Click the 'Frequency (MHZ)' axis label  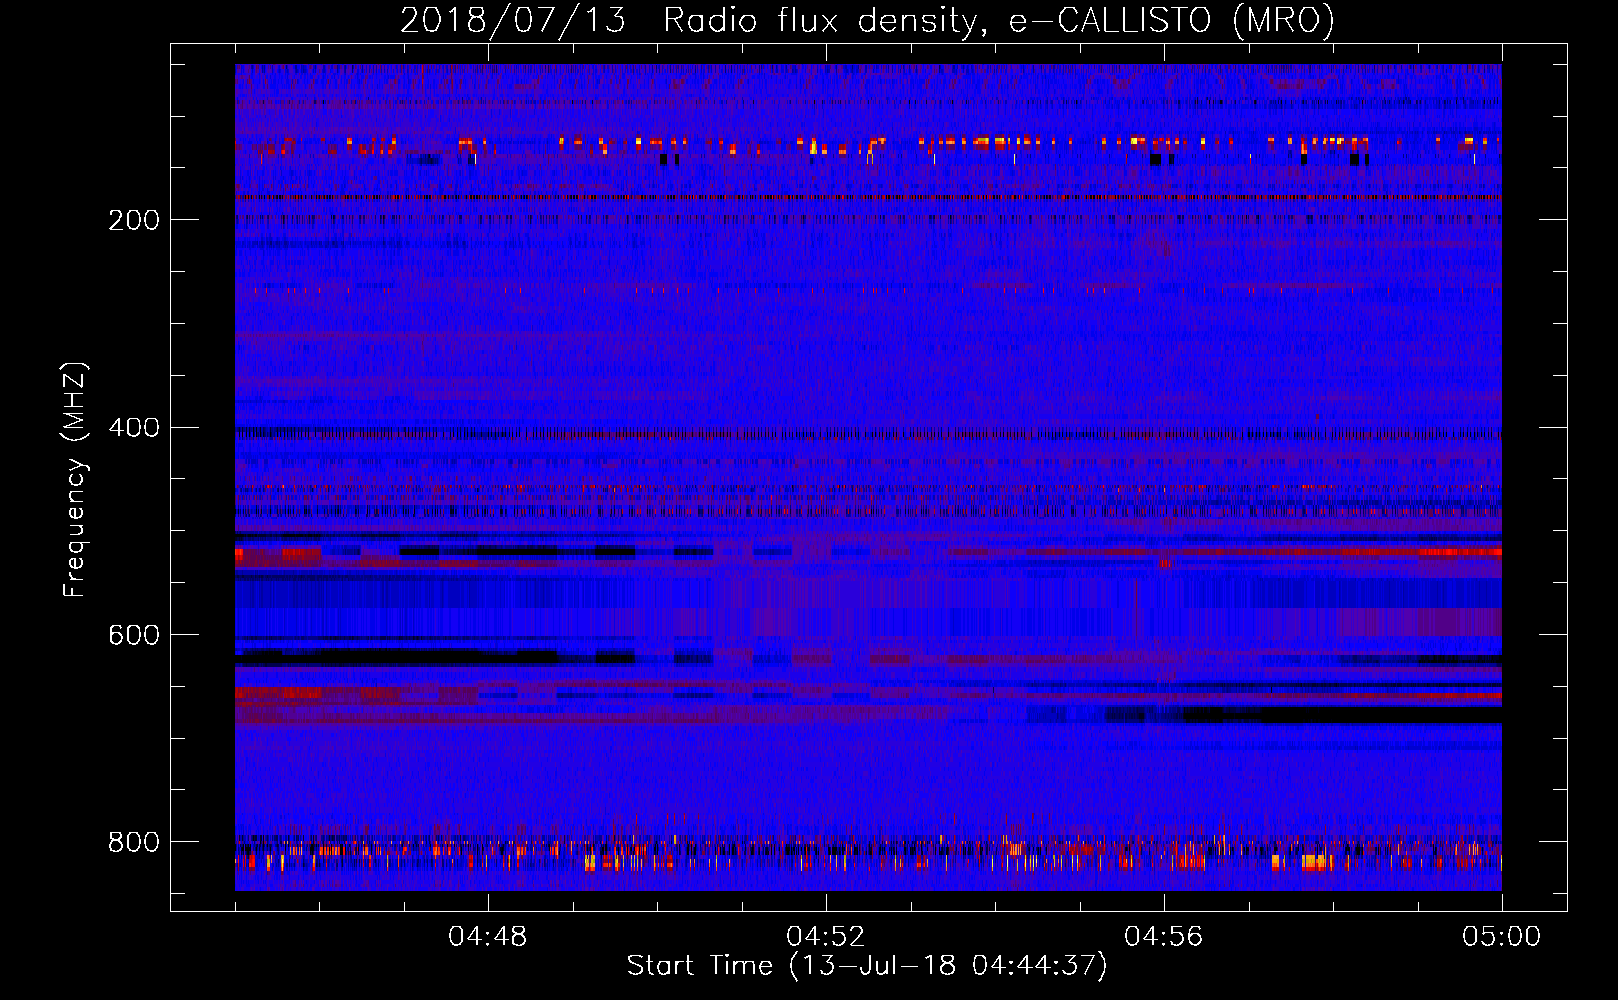pos(75,479)
